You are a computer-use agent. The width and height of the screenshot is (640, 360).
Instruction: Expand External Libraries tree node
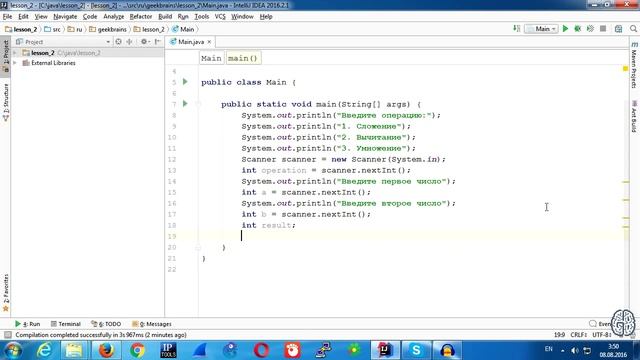click(15, 63)
